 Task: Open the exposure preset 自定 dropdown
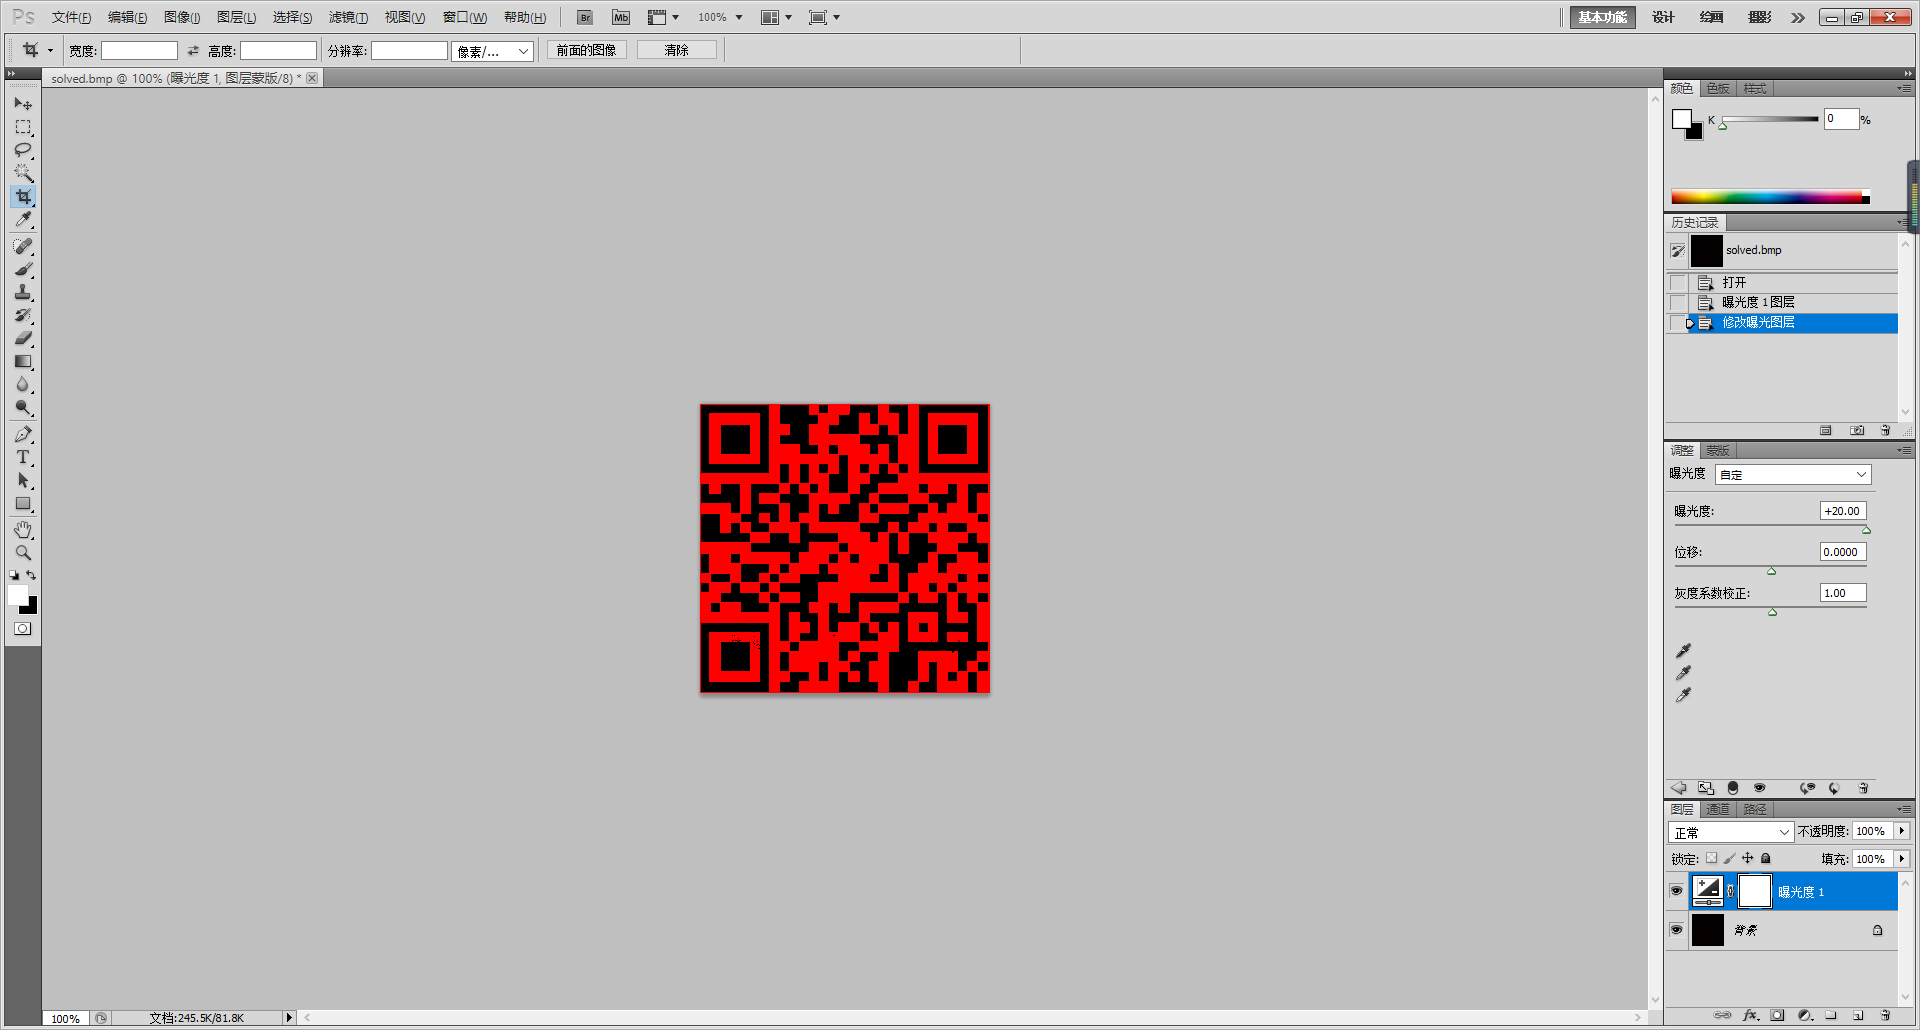click(x=1793, y=475)
